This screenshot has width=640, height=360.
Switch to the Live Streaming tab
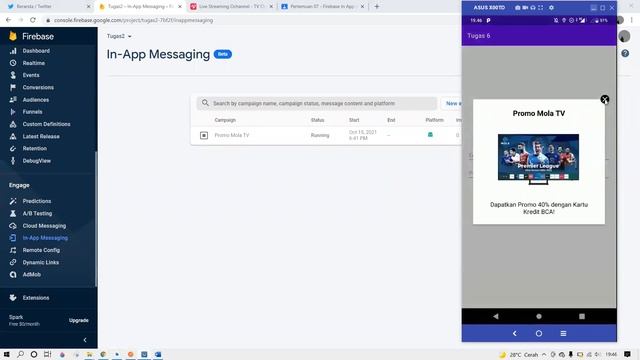pos(231,7)
